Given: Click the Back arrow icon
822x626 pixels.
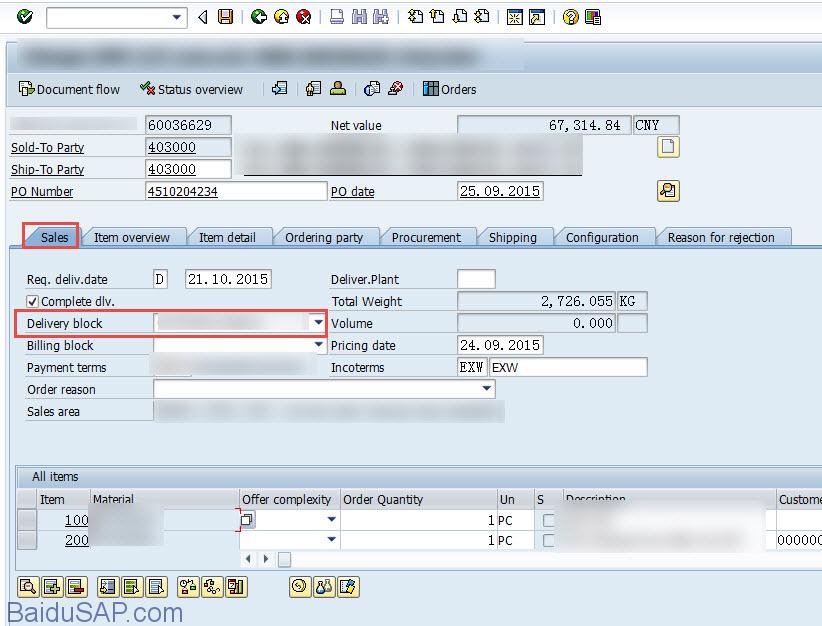Looking at the screenshot, I should coord(257,16).
